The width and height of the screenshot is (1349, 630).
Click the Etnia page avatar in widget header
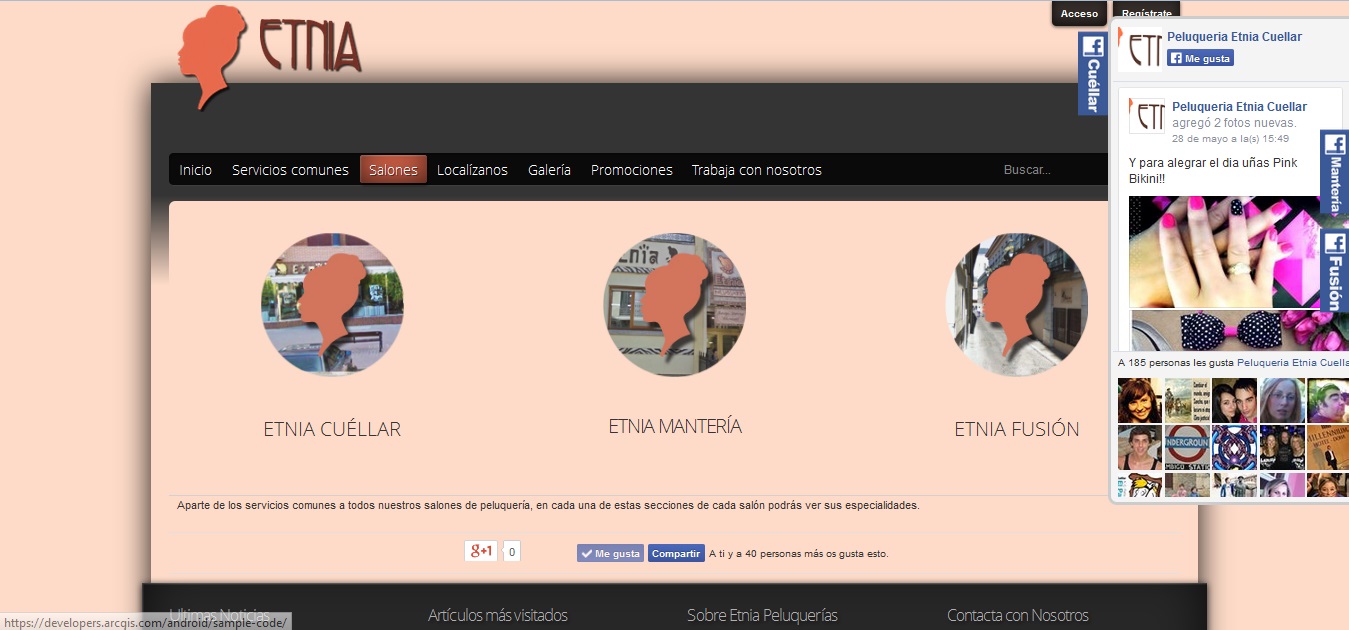(x=1142, y=49)
